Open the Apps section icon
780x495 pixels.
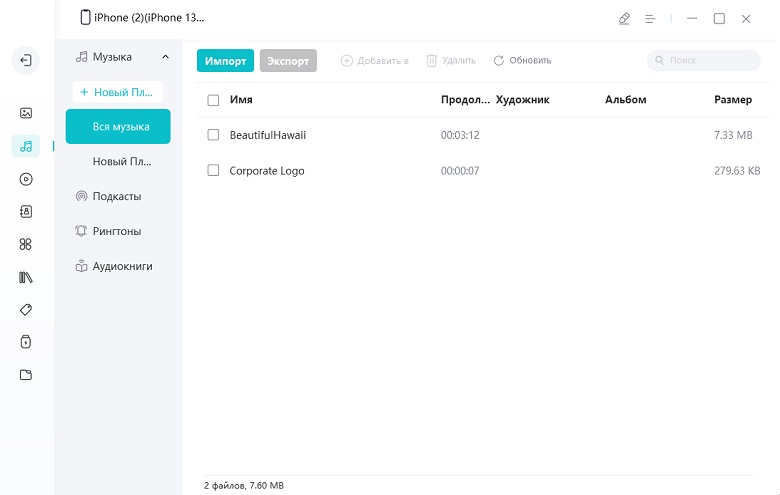[x=26, y=244]
